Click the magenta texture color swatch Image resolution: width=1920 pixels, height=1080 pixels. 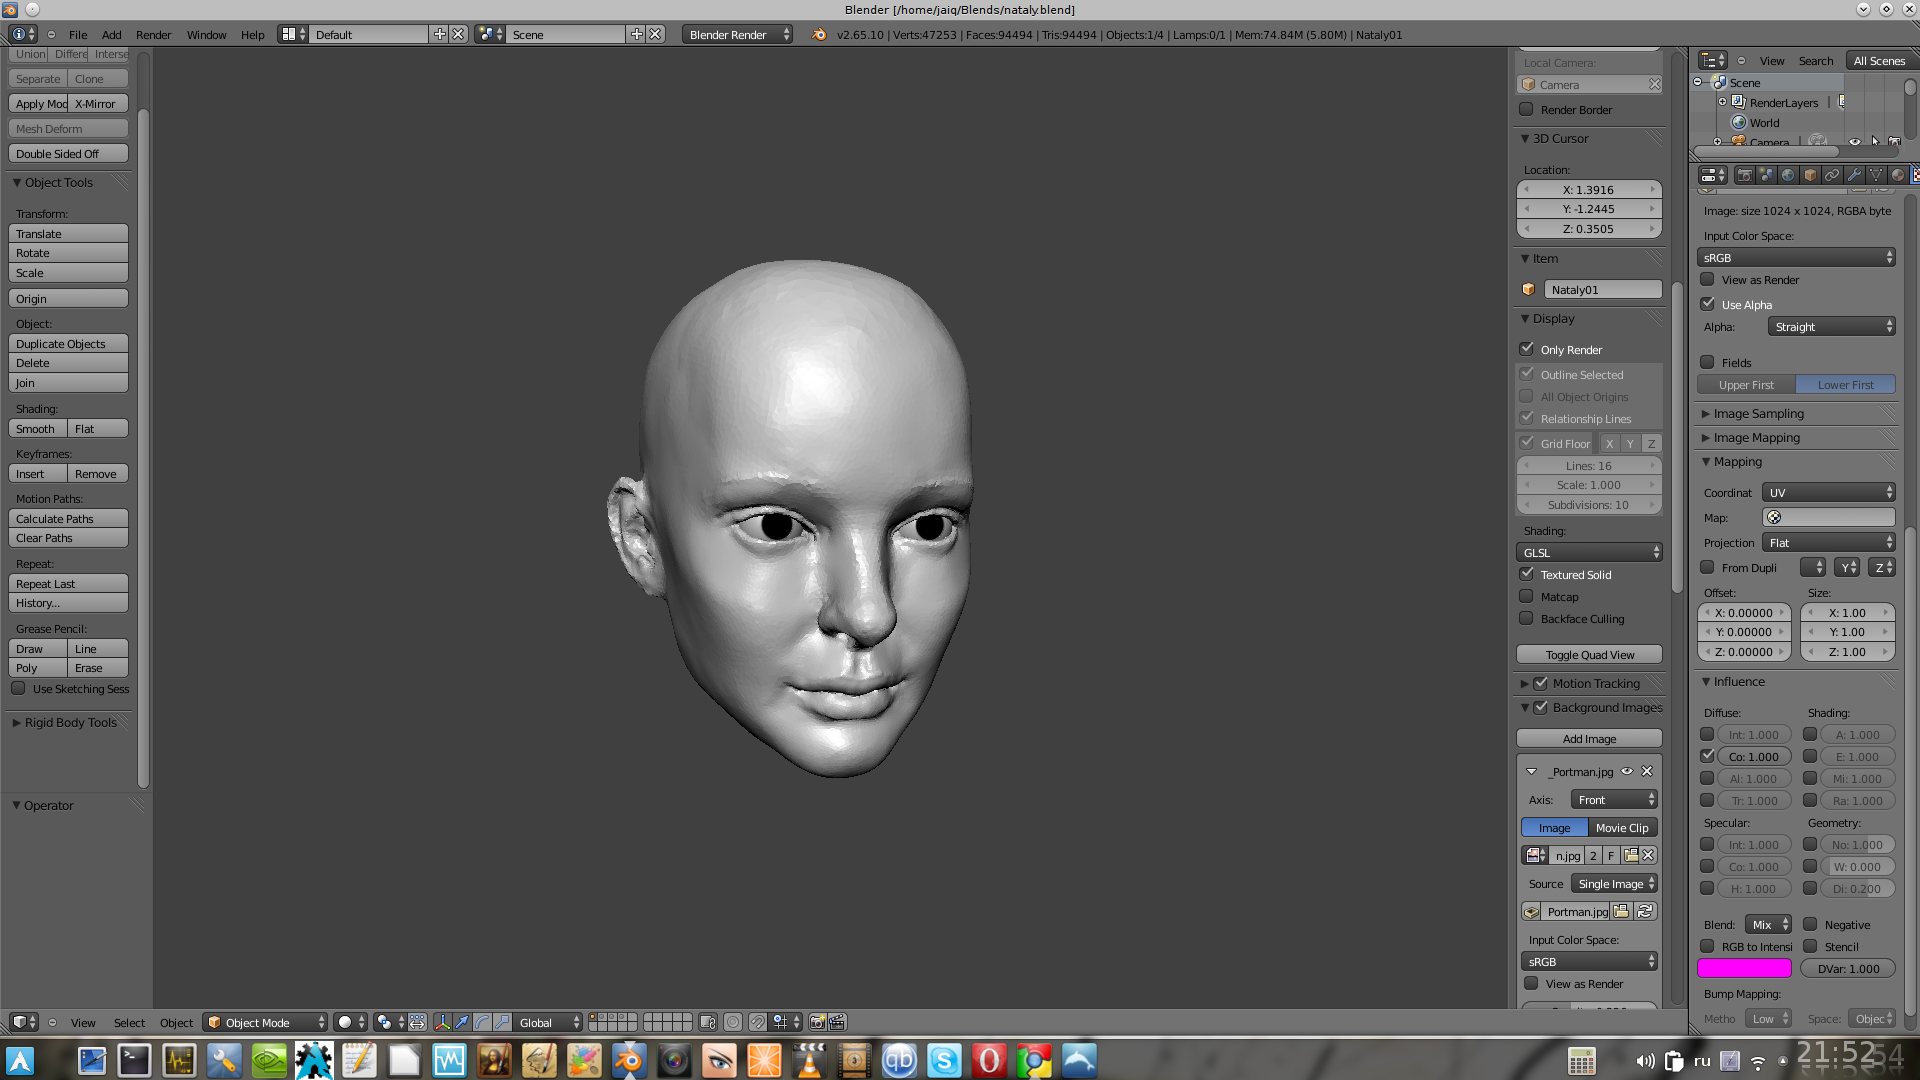click(x=1744, y=968)
